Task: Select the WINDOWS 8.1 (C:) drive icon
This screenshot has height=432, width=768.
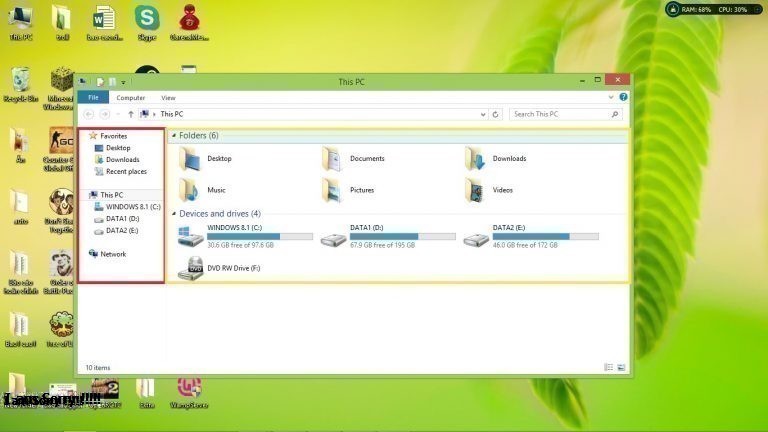Action: (x=191, y=236)
